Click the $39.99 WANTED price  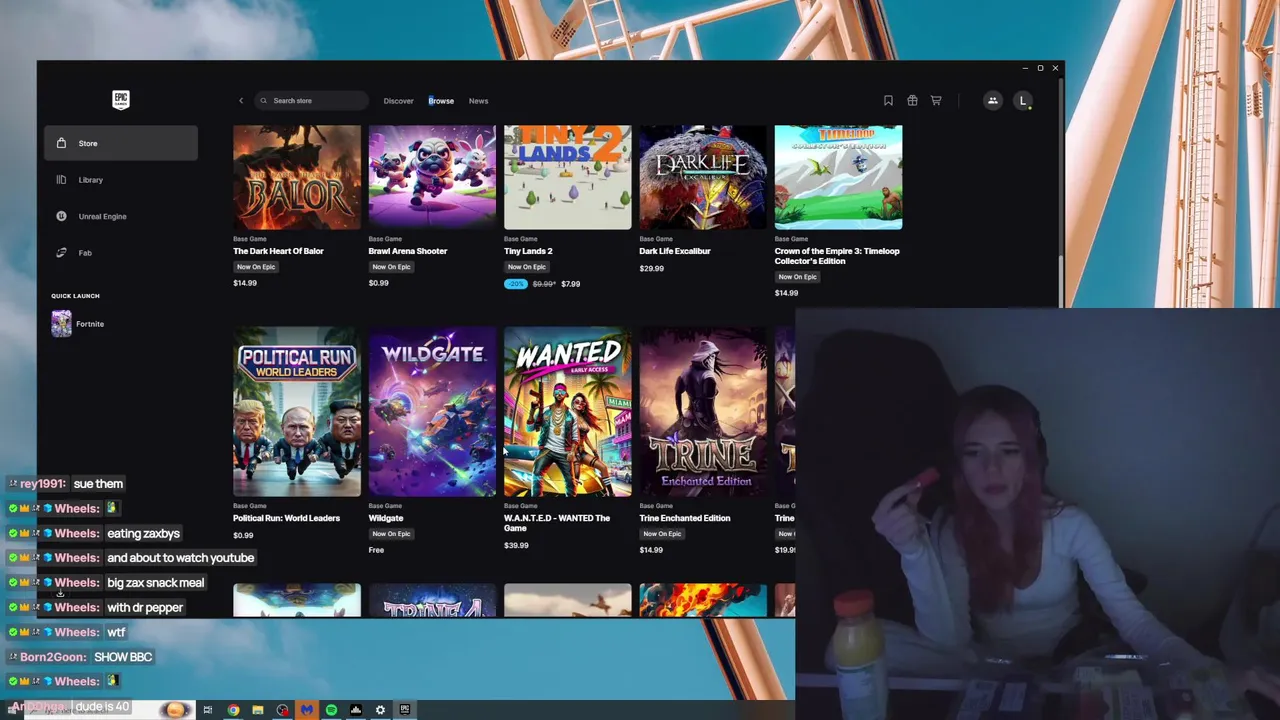(516, 546)
